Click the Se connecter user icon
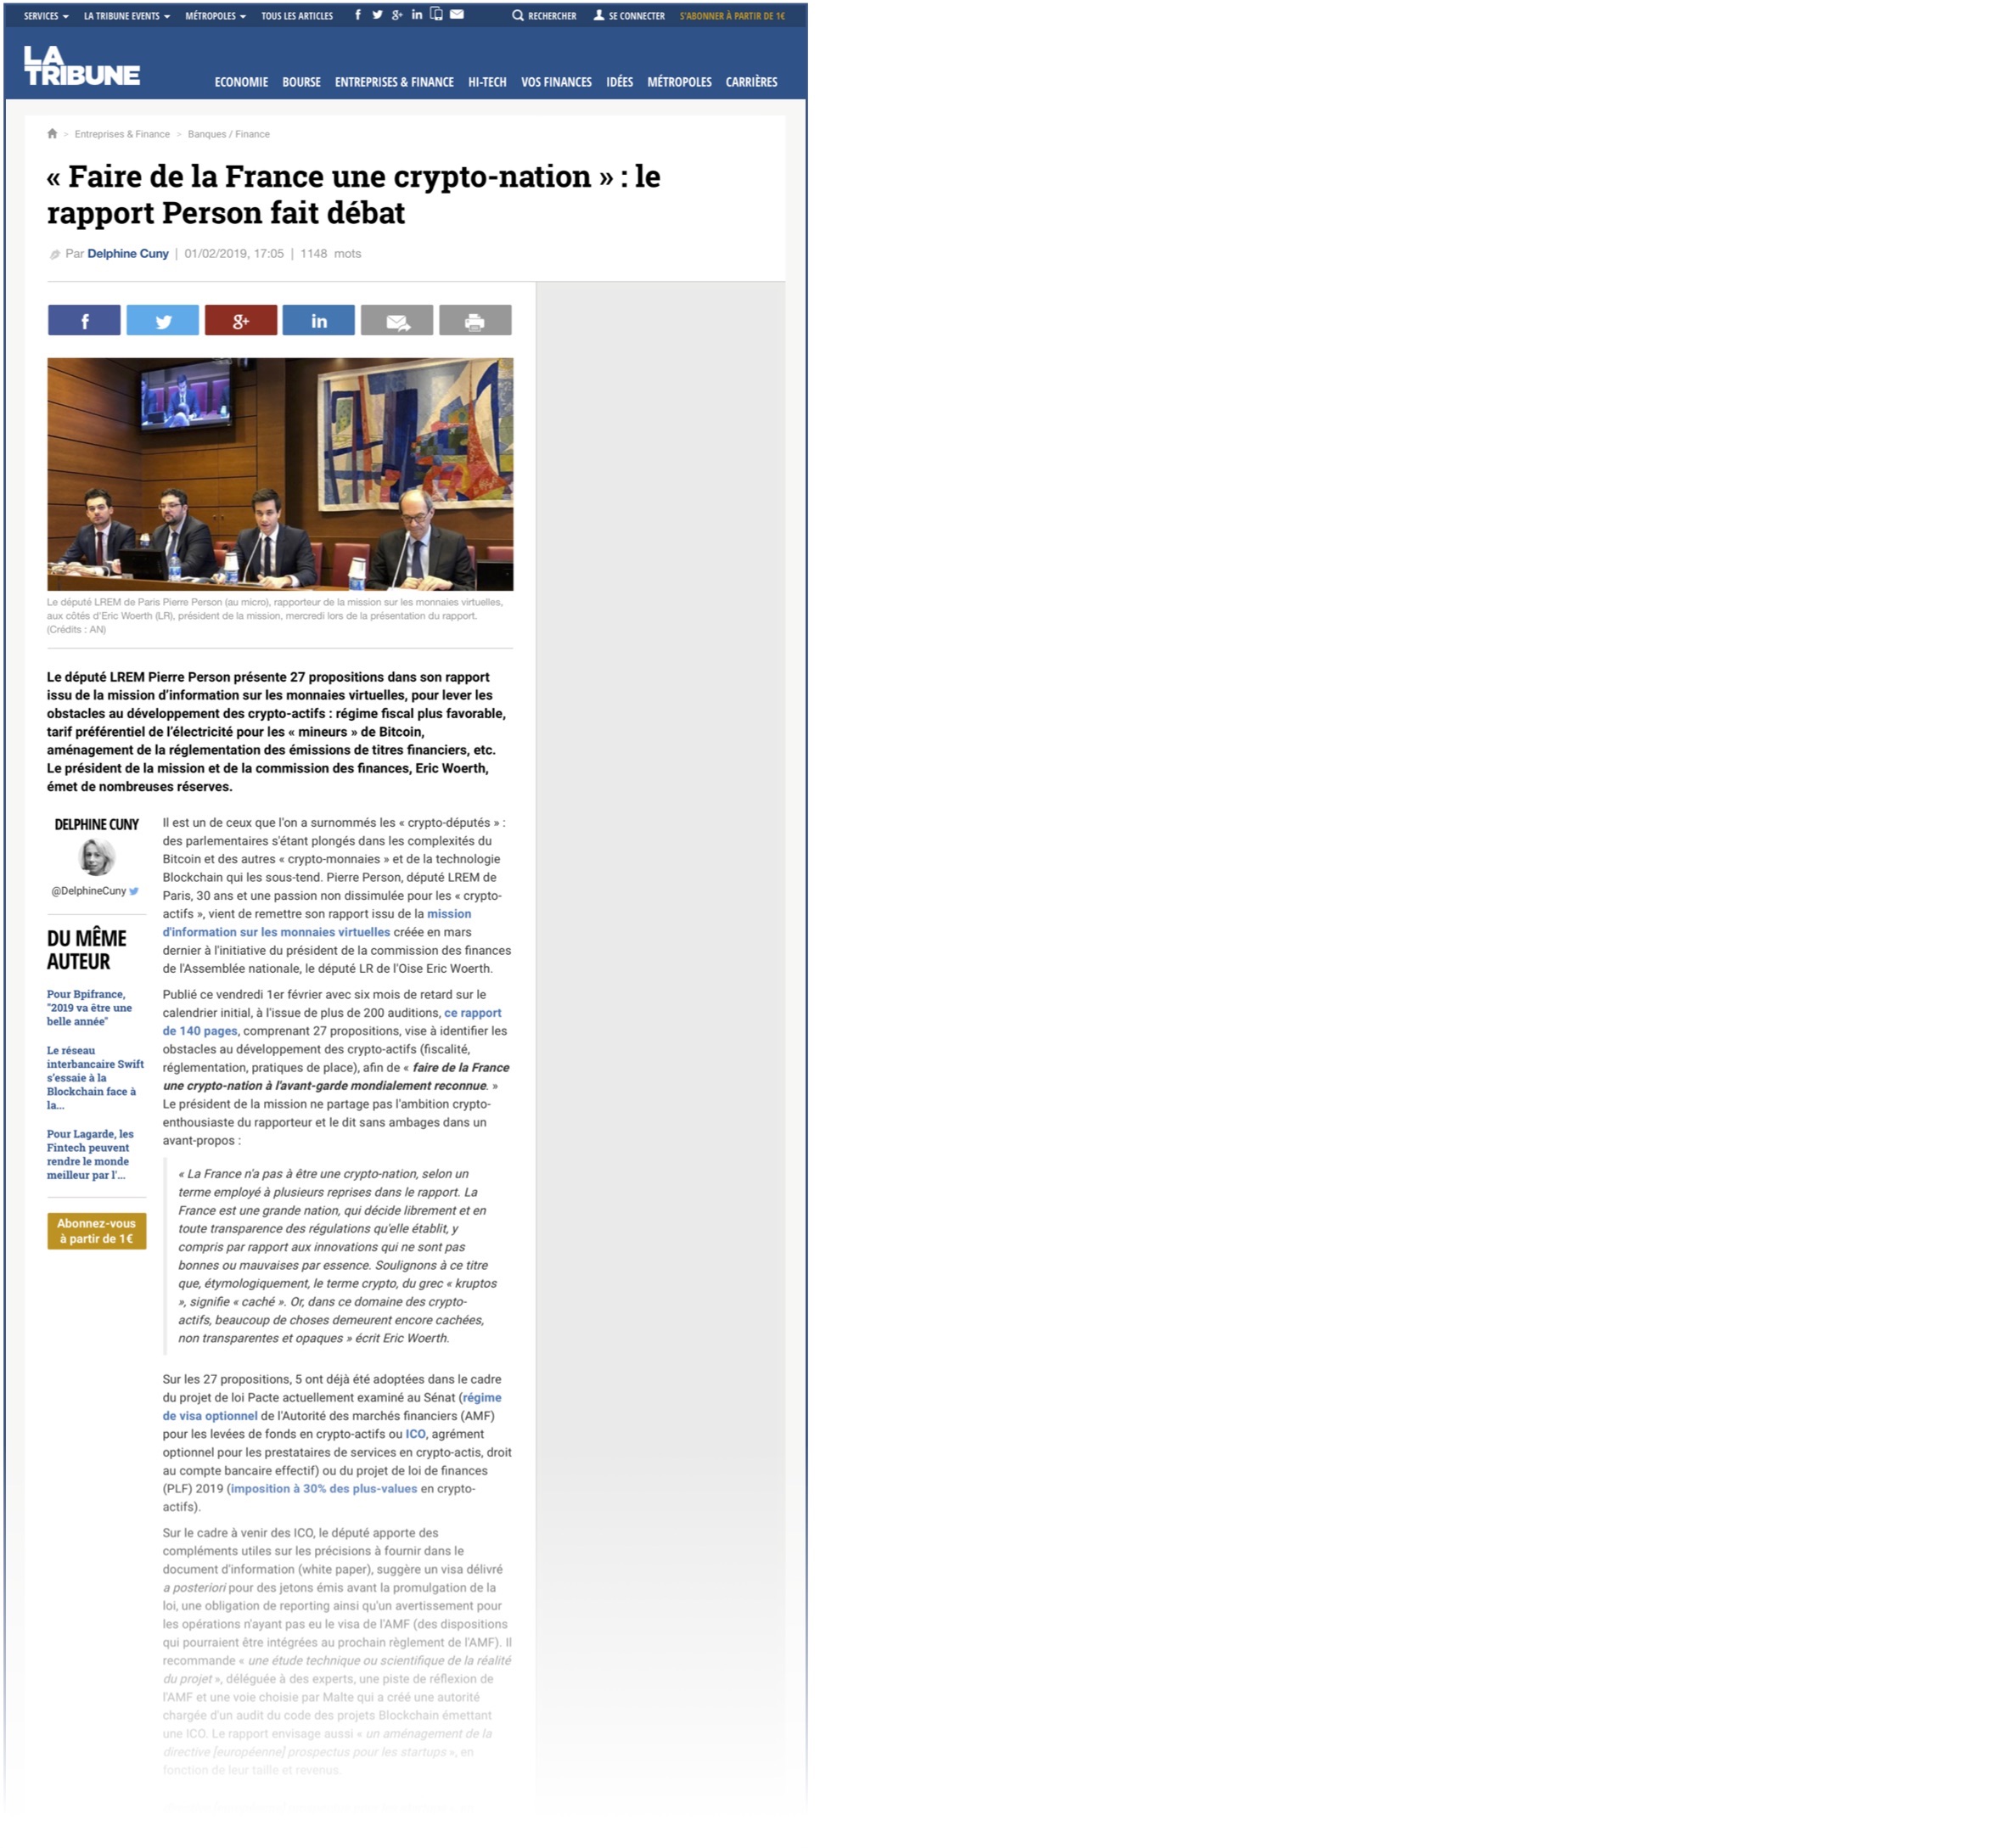 (x=599, y=16)
